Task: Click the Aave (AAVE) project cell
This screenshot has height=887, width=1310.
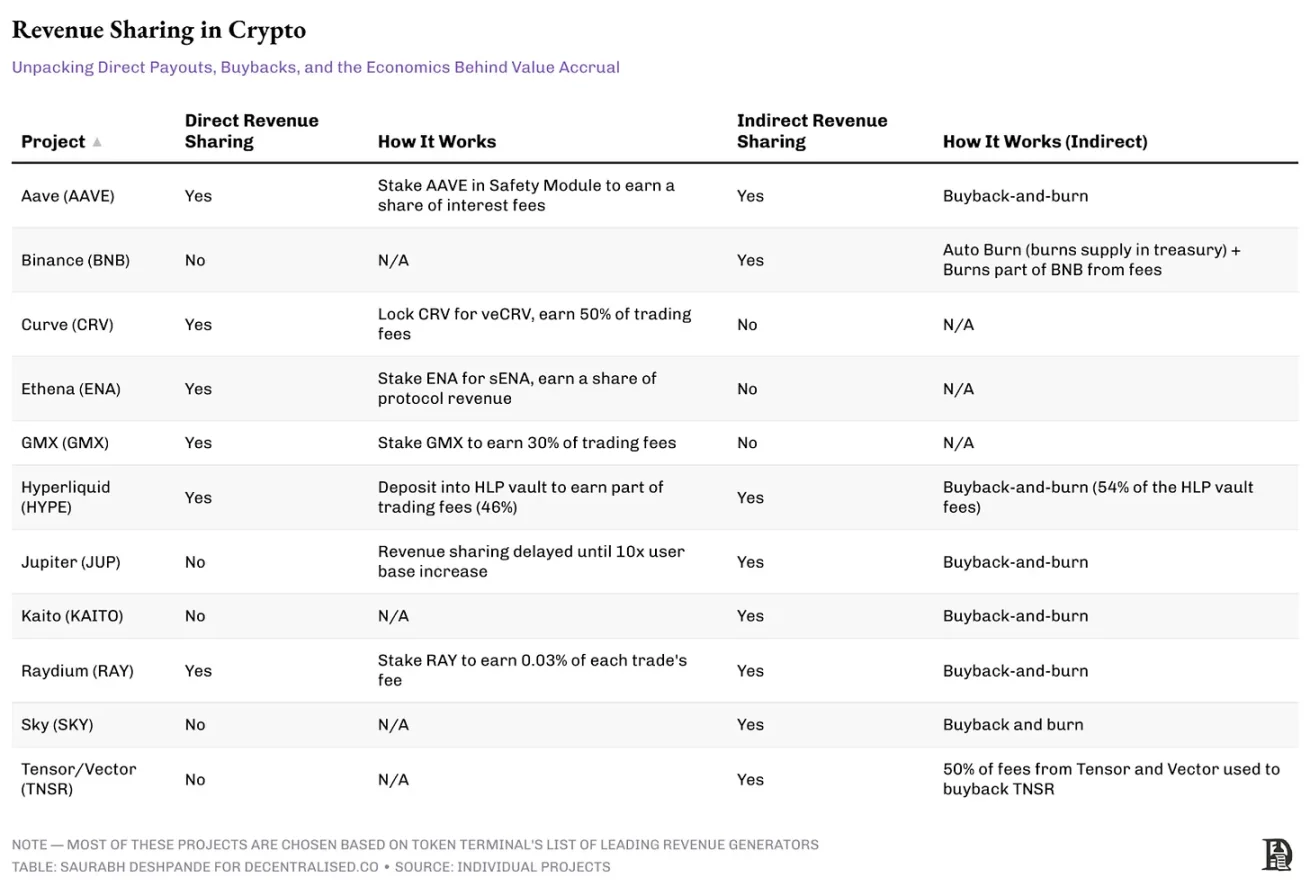Action: point(68,196)
